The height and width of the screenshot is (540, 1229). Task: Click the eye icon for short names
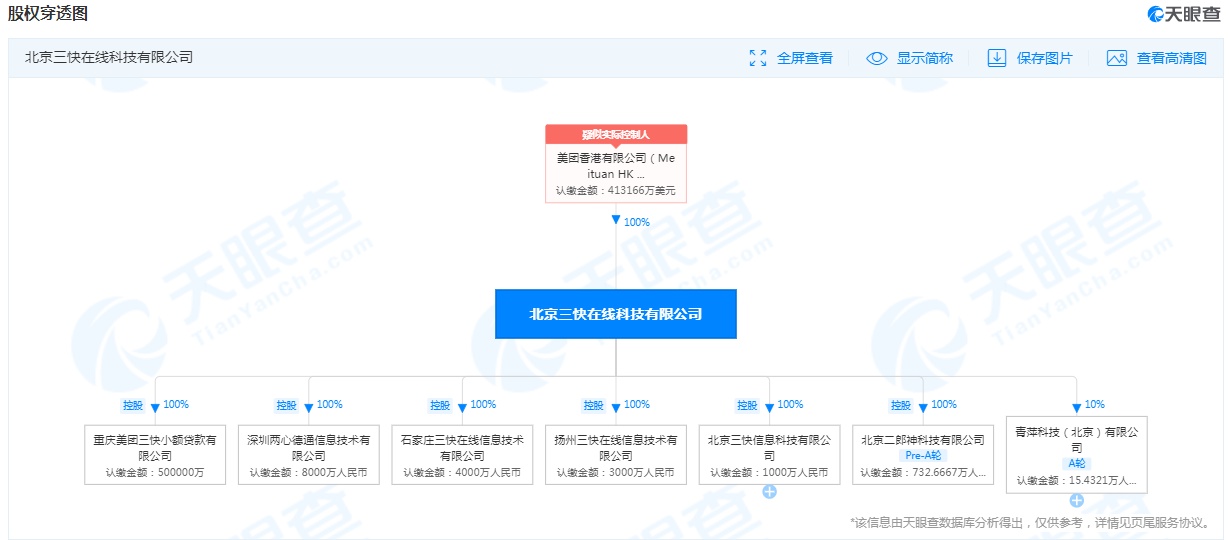877,58
